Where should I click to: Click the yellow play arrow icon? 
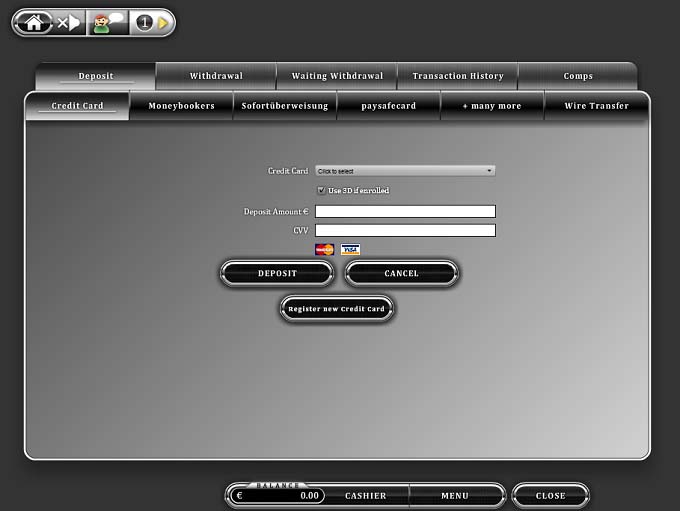(x=163, y=22)
